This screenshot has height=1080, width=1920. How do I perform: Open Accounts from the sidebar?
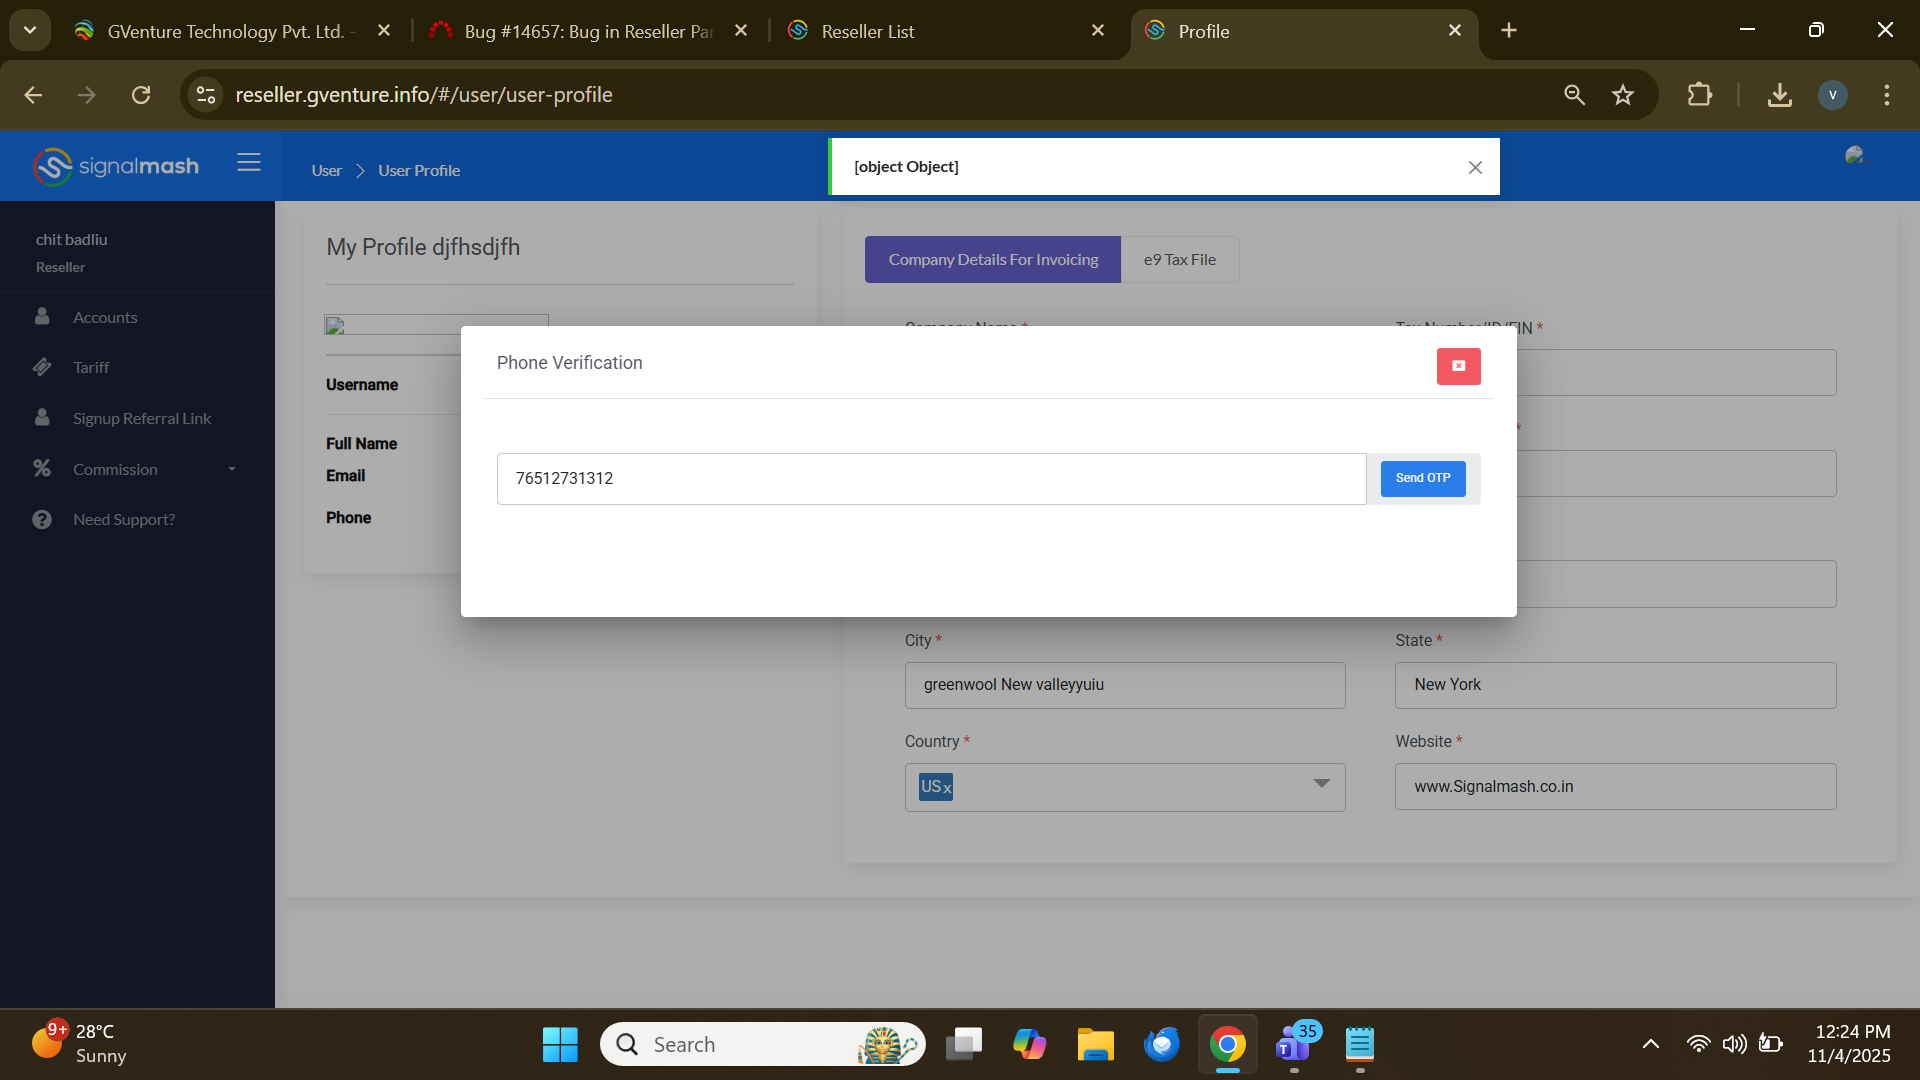105,318
